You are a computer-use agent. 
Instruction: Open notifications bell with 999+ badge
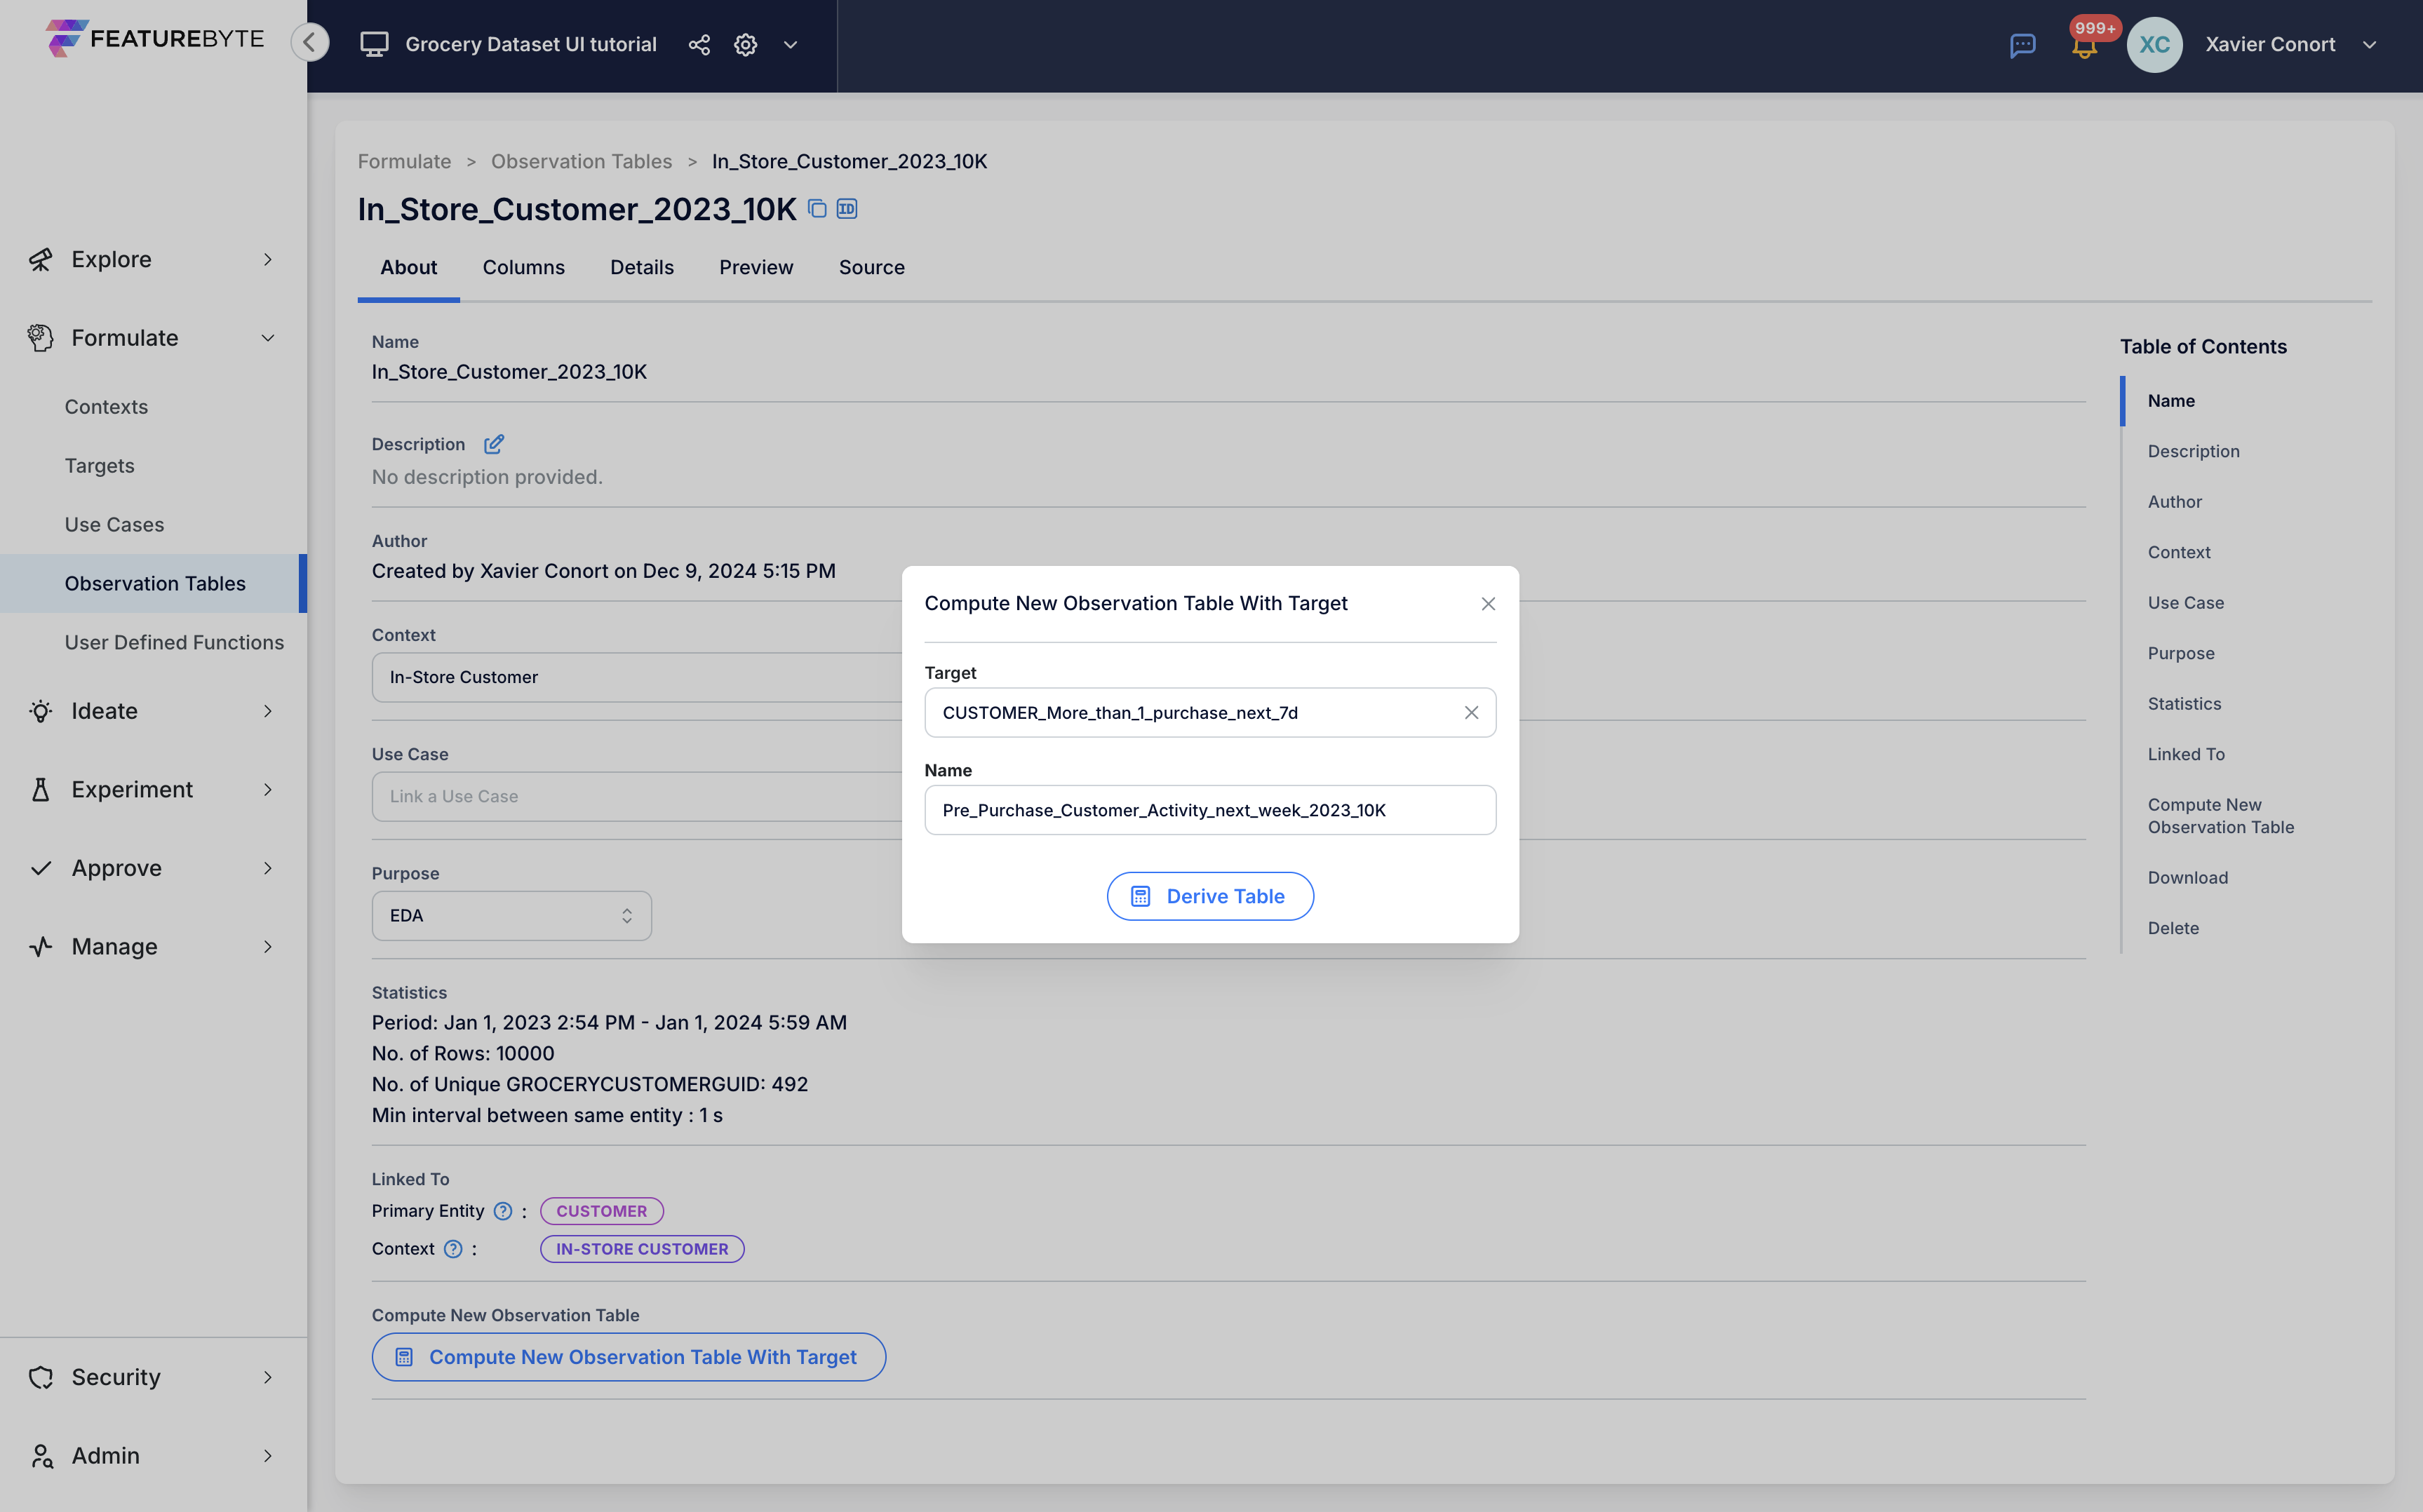[2084, 45]
